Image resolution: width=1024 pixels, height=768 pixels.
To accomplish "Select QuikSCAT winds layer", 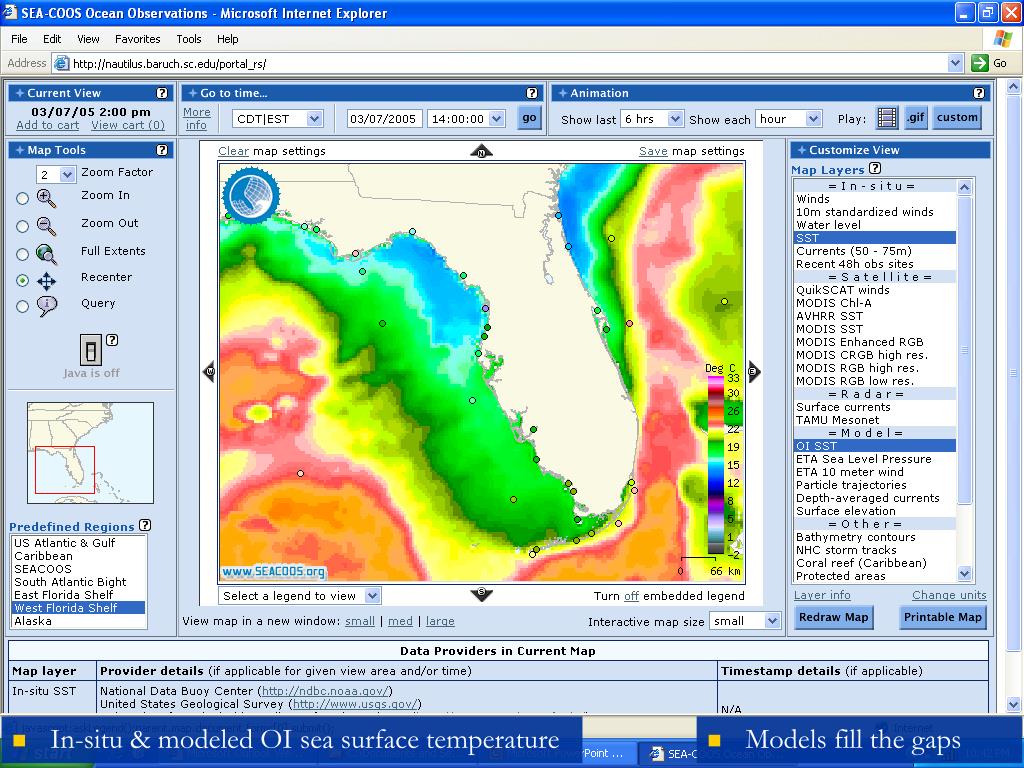I will (x=842, y=290).
